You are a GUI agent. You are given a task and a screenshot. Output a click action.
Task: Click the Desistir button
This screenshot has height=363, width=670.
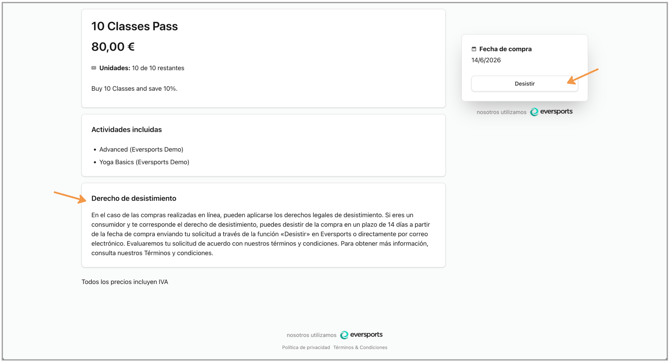(x=524, y=84)
